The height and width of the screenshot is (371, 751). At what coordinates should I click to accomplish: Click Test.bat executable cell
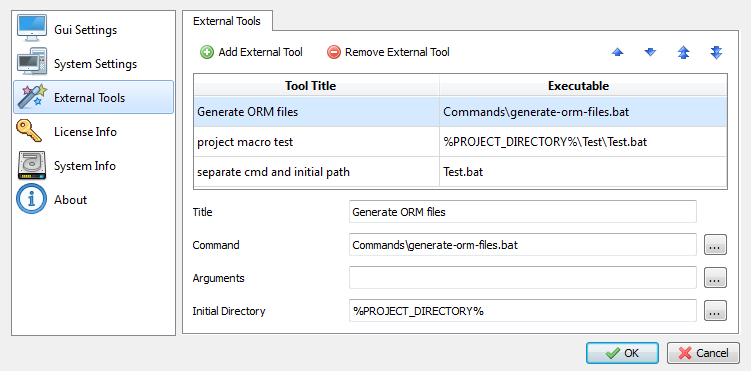point(583,171)
